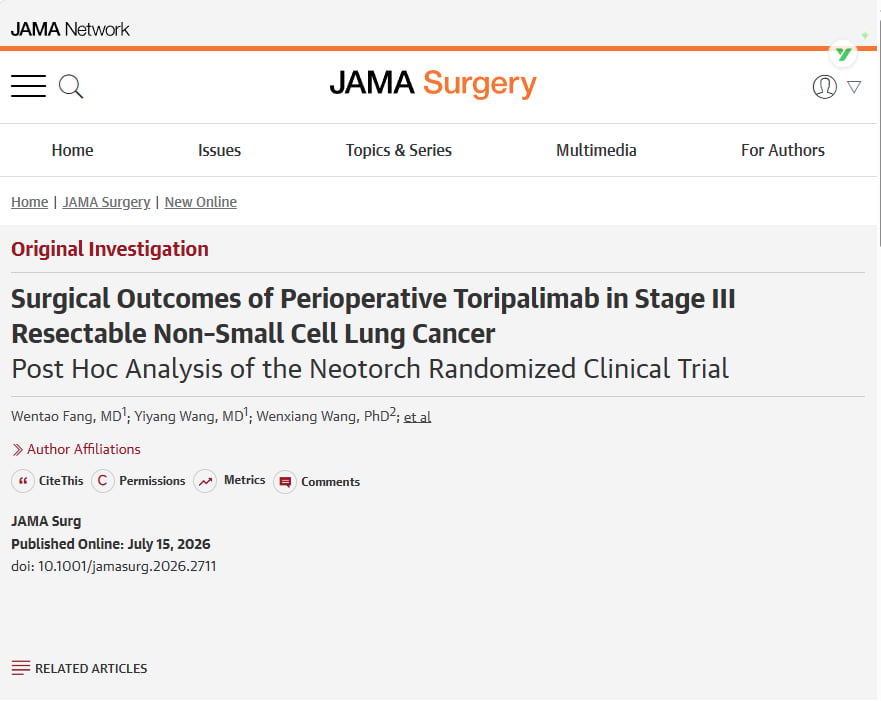
Task: Open the For Authors menu
Action: click(783, 151)
